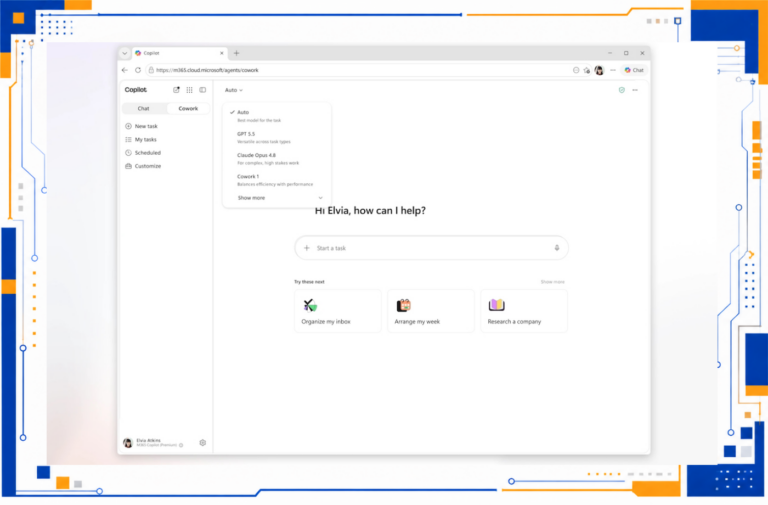Select the GPT 5.5 model
Viewport: 768px width, 505px height.
(277, 137)
